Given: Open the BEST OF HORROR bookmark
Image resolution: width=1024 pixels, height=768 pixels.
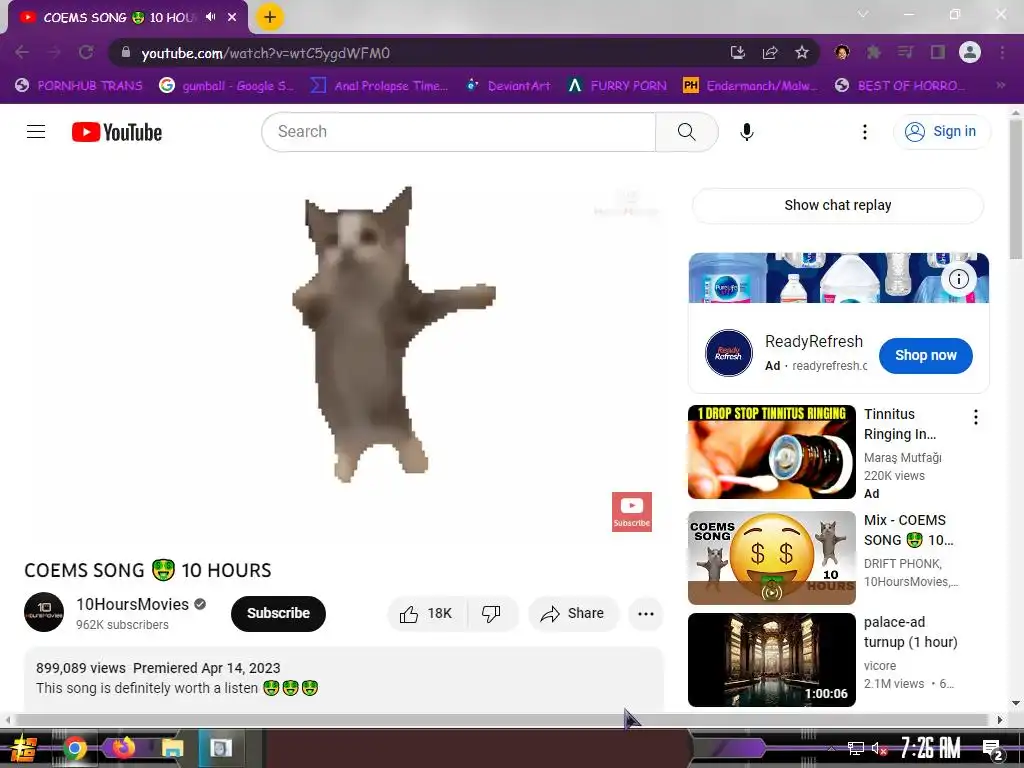Looking at the screenshot, I should (x=900, y=86).
